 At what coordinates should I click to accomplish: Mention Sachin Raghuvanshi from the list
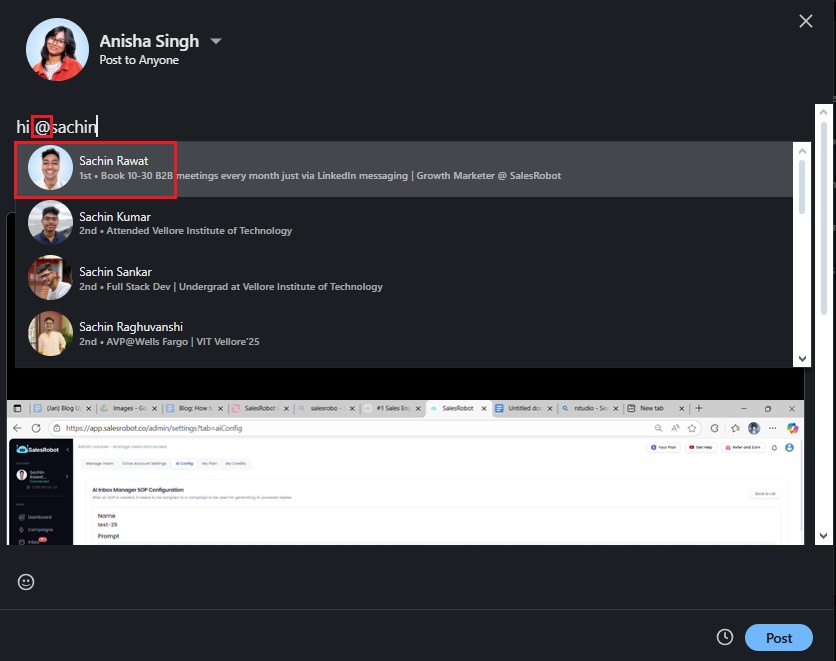pyautogui.click(x=404, y=334)
